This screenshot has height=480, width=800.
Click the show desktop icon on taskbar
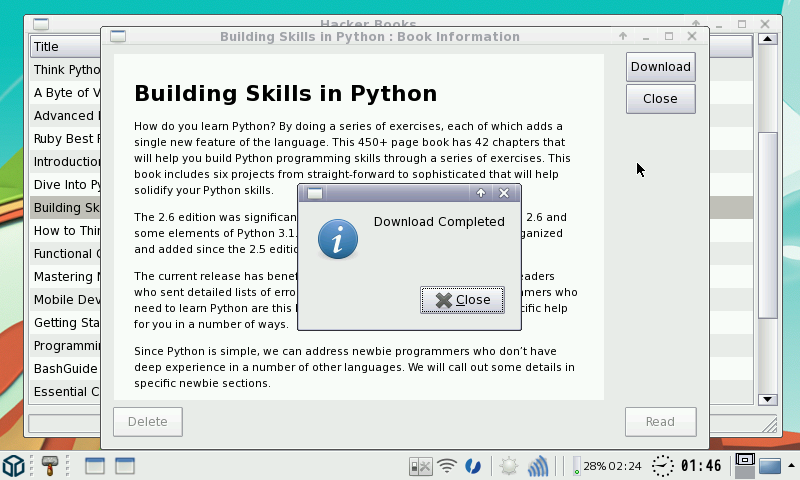click(x=769, y=466)
